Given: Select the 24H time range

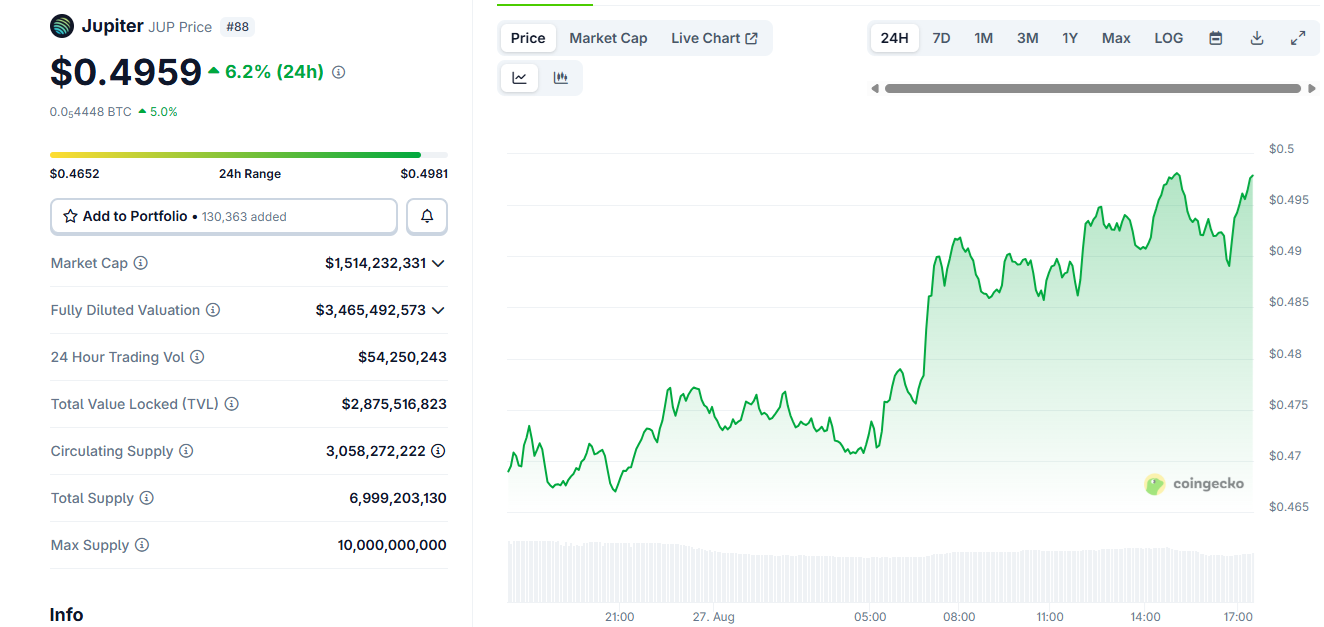Looking at the screenshot, I should (x=894, y=38).
